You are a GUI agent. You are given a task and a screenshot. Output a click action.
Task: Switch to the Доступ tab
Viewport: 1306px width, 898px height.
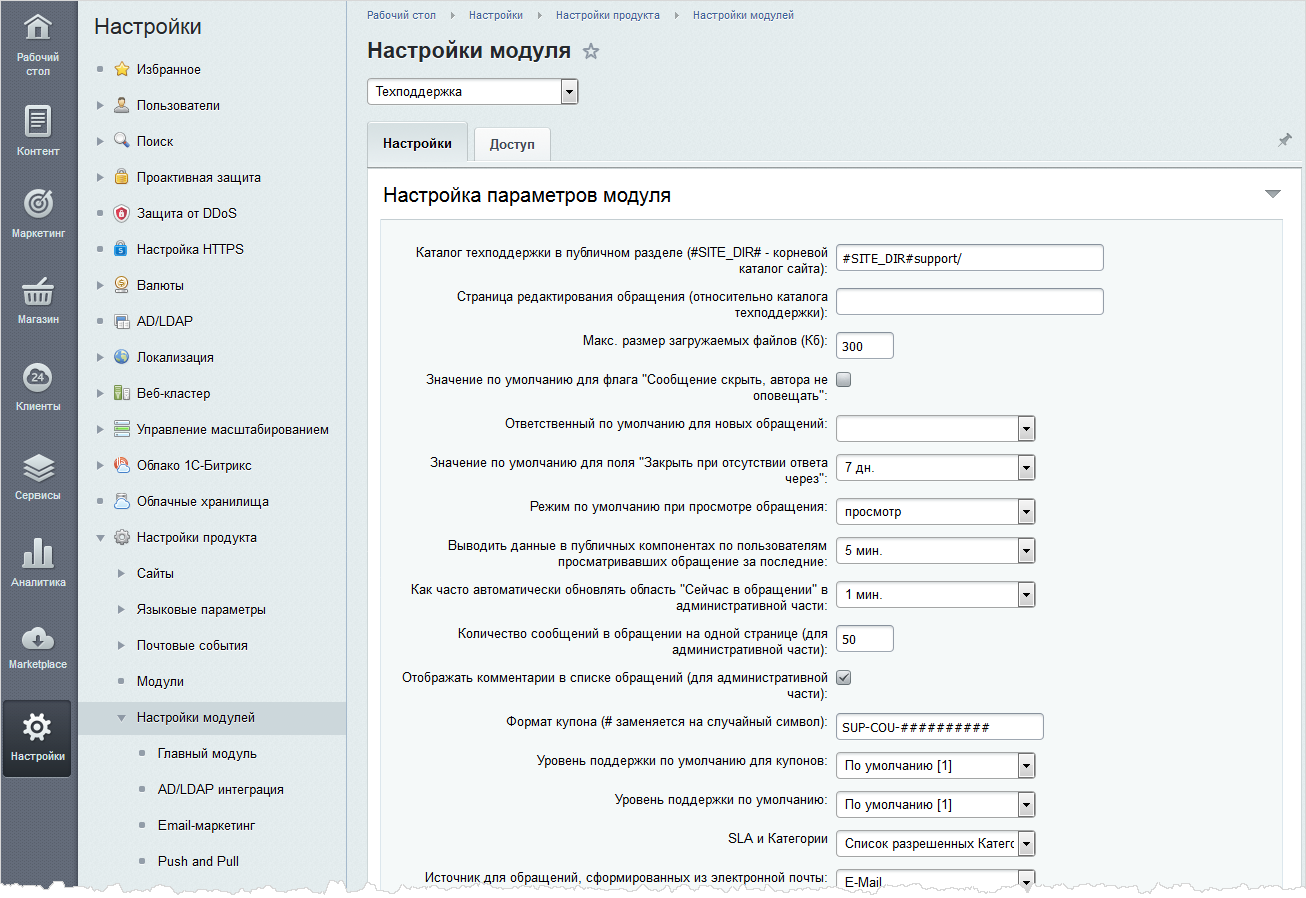(512, 144)
